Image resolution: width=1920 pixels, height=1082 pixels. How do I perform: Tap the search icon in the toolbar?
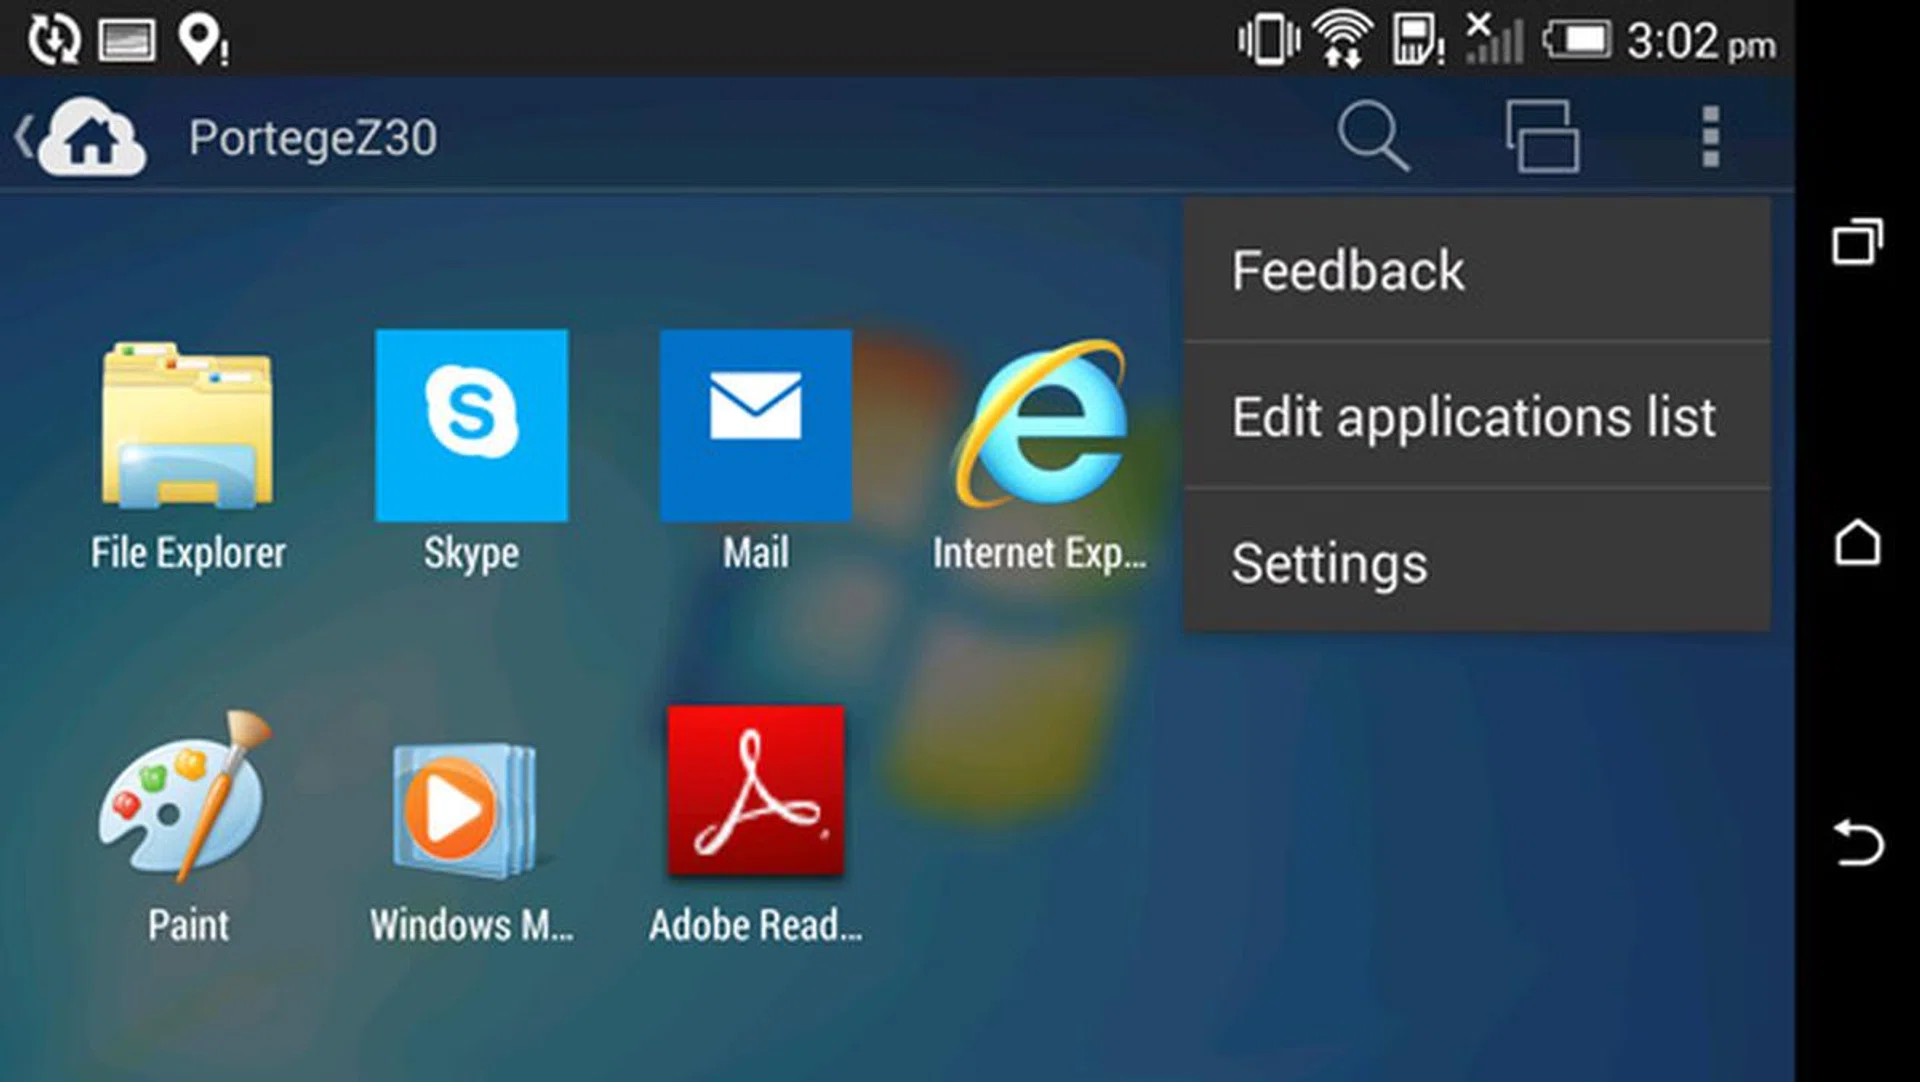[x=1374, y=136]
